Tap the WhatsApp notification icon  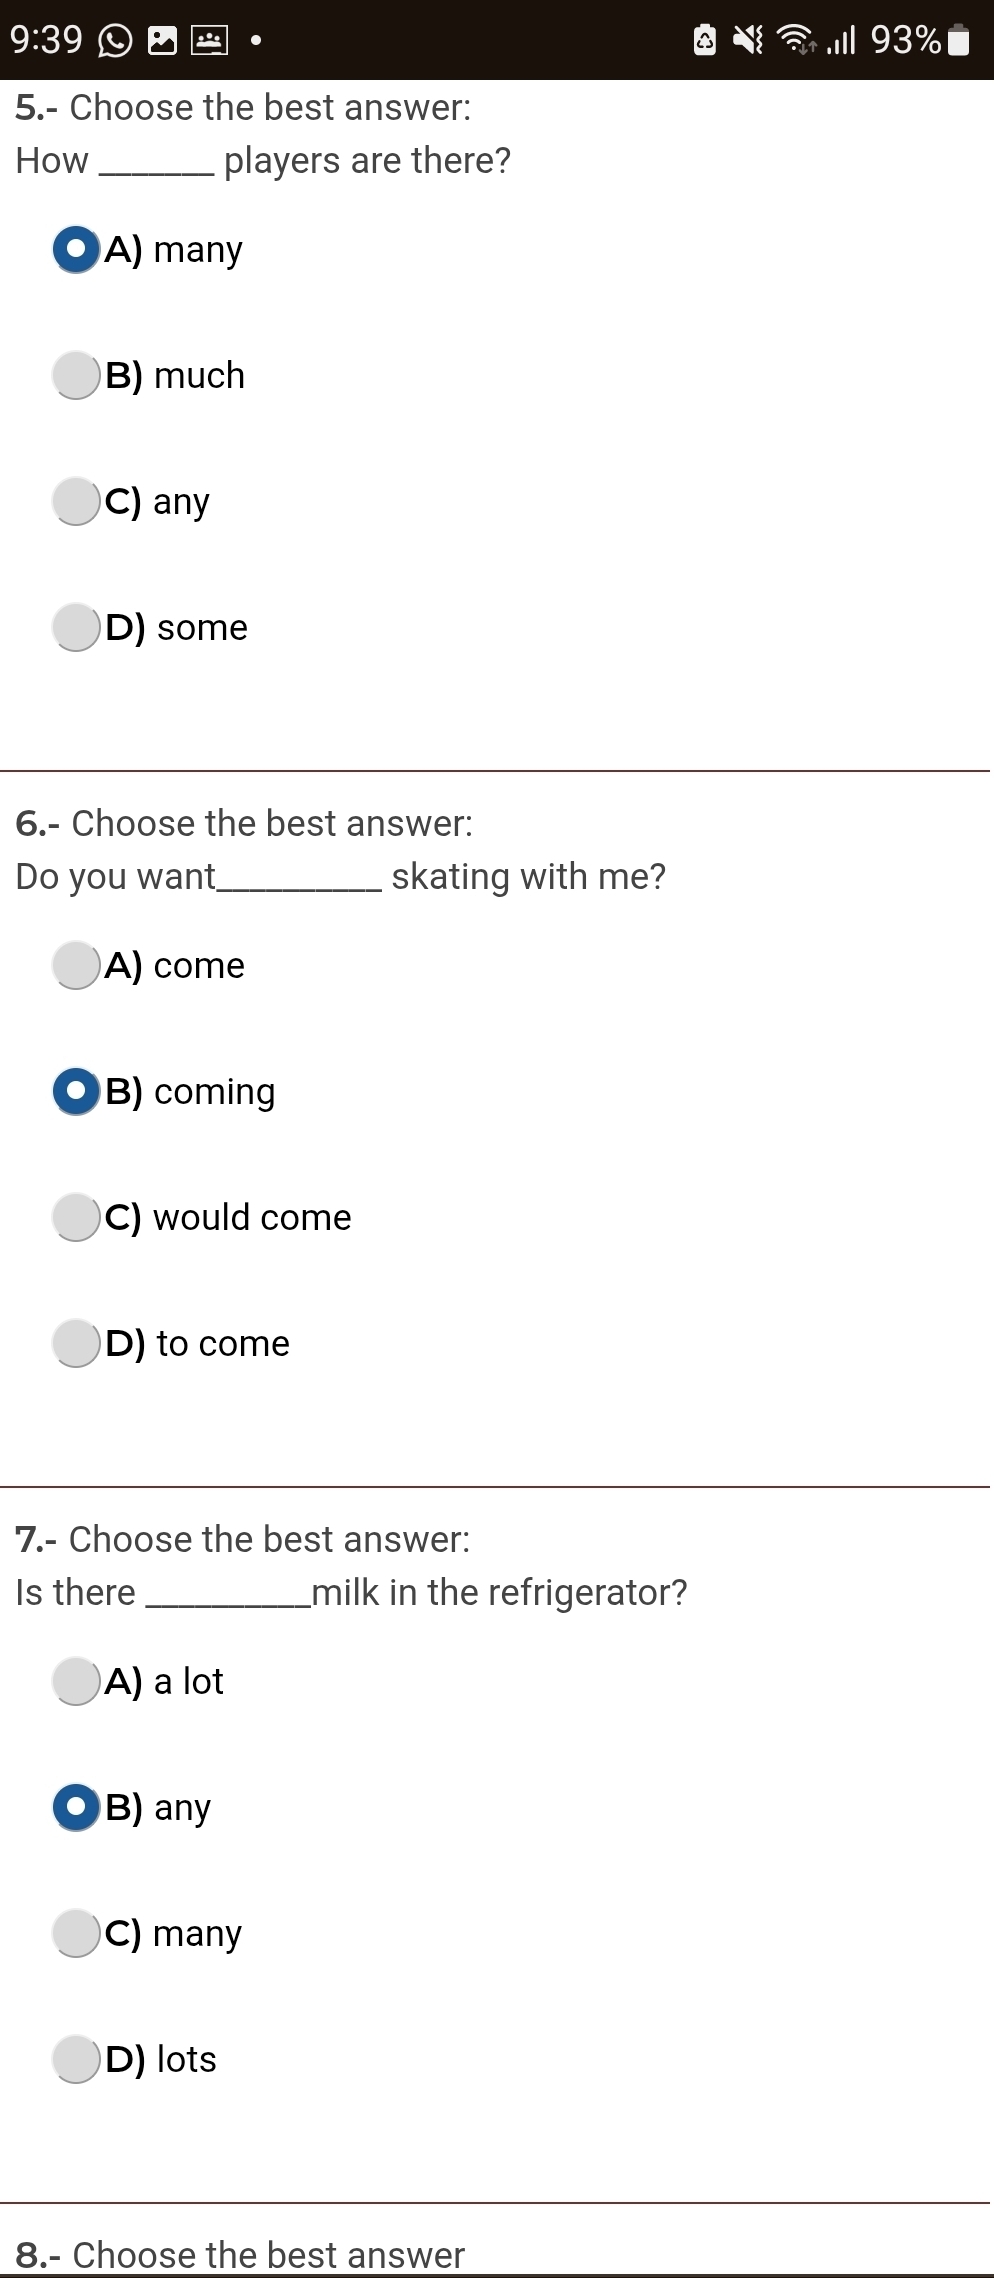[x=115, y=41]
